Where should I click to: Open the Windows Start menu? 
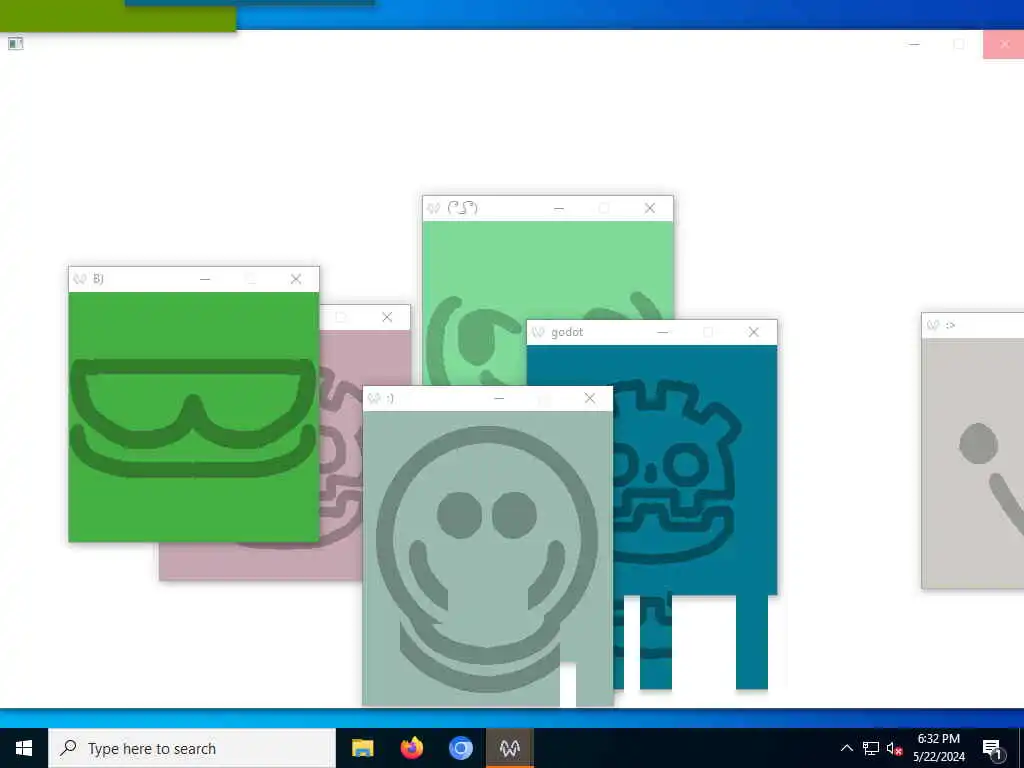point(24,748)
